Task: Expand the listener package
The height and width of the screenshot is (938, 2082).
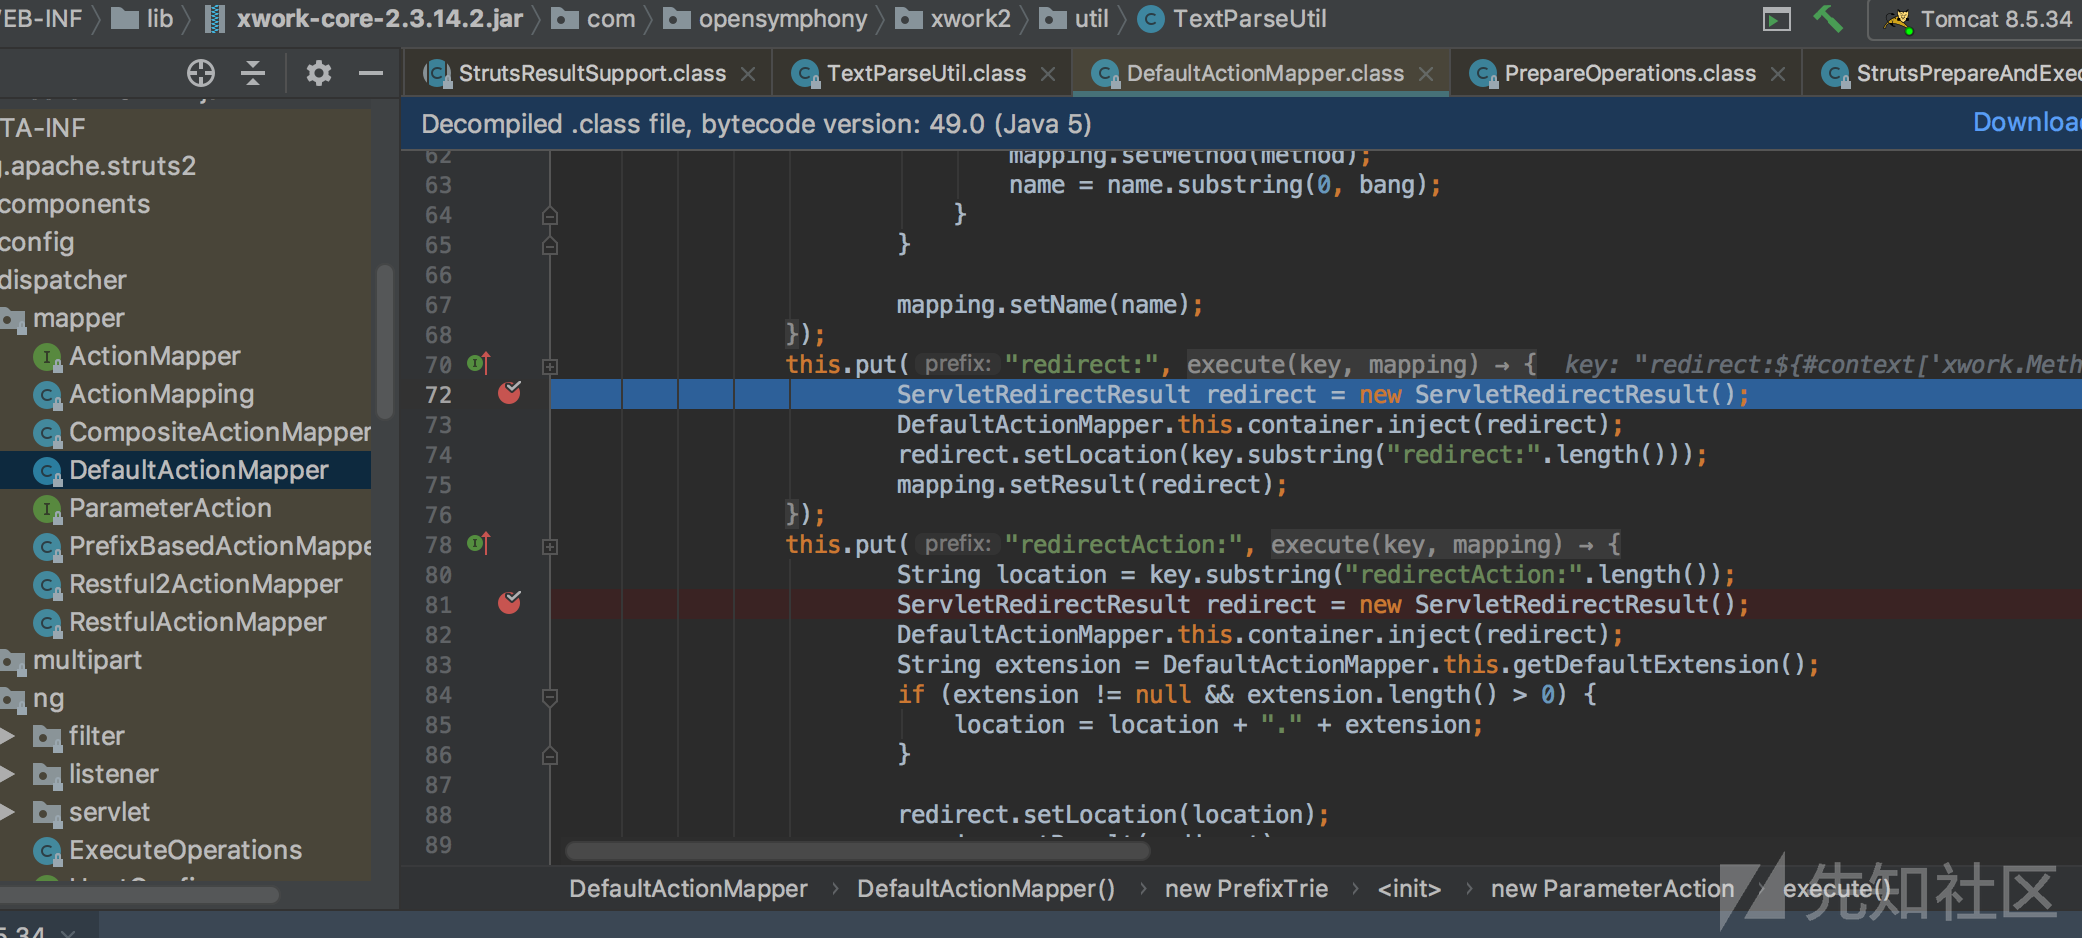Action: pos(8,775)
